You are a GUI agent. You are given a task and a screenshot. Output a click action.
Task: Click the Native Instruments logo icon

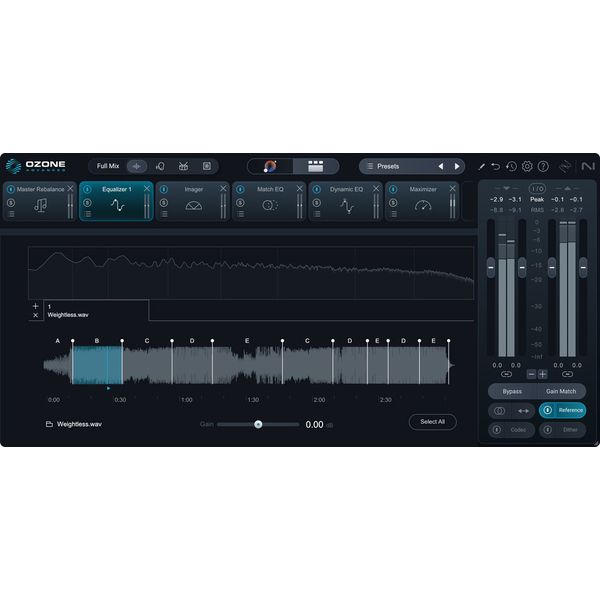[x=588, y=166]
